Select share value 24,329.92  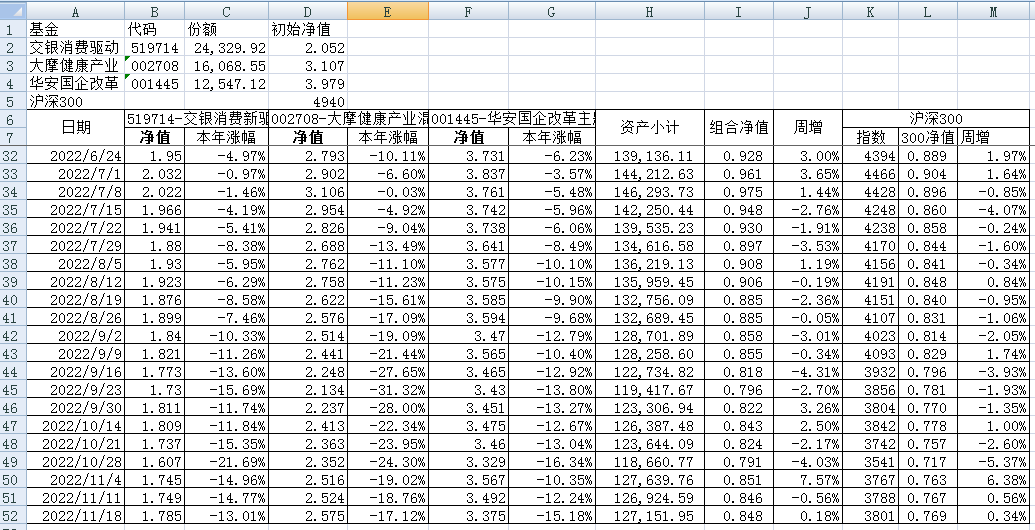226,48
